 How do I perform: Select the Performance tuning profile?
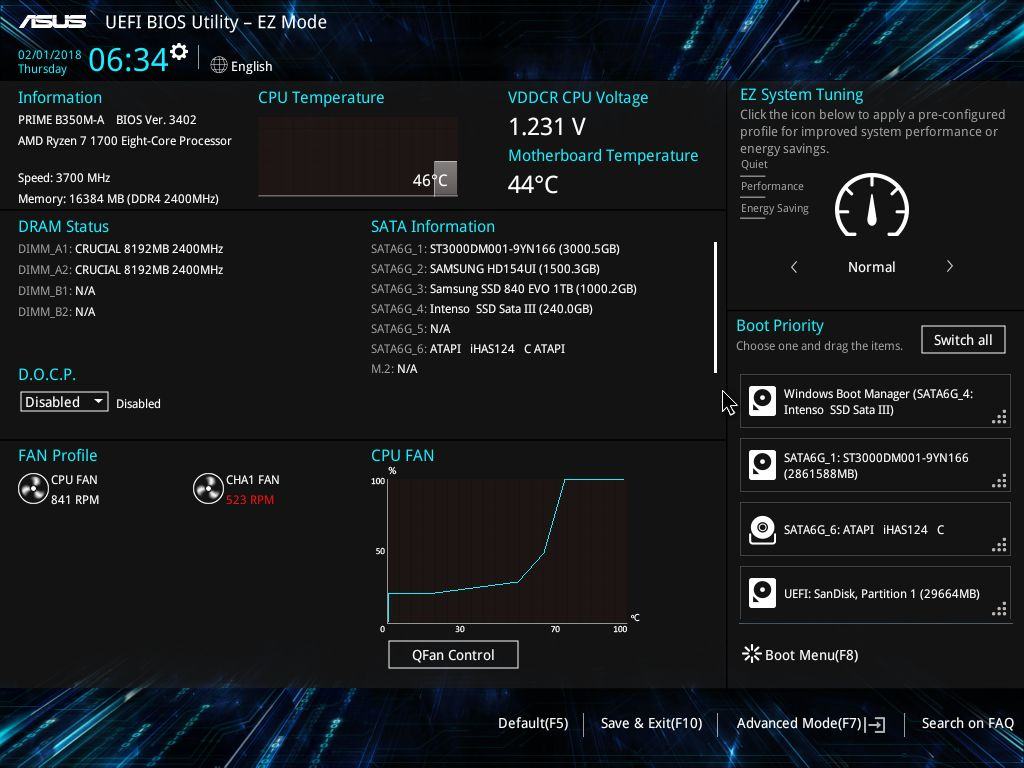coord(772,186)
